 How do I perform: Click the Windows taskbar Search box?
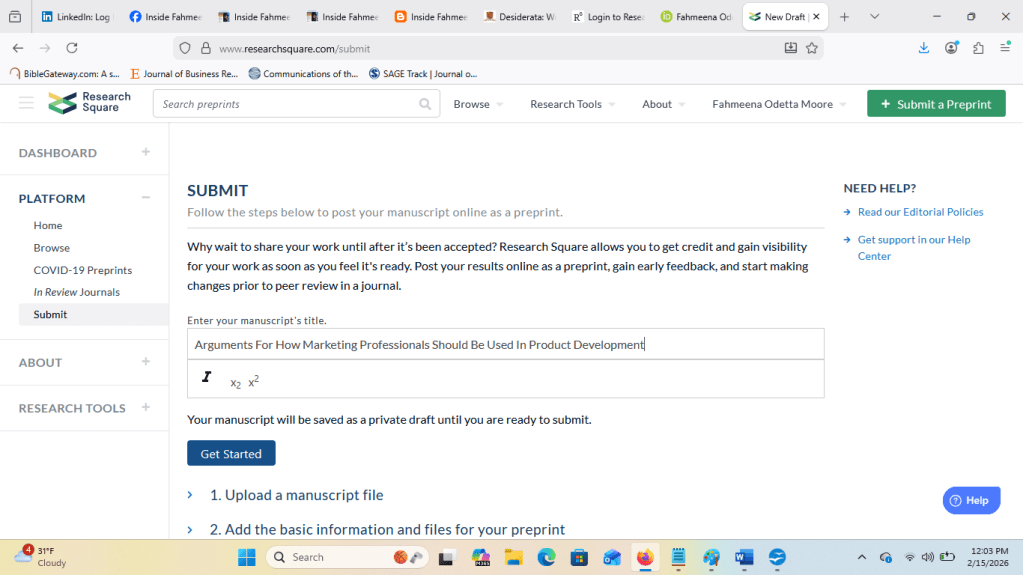click(x=347, y=557)
